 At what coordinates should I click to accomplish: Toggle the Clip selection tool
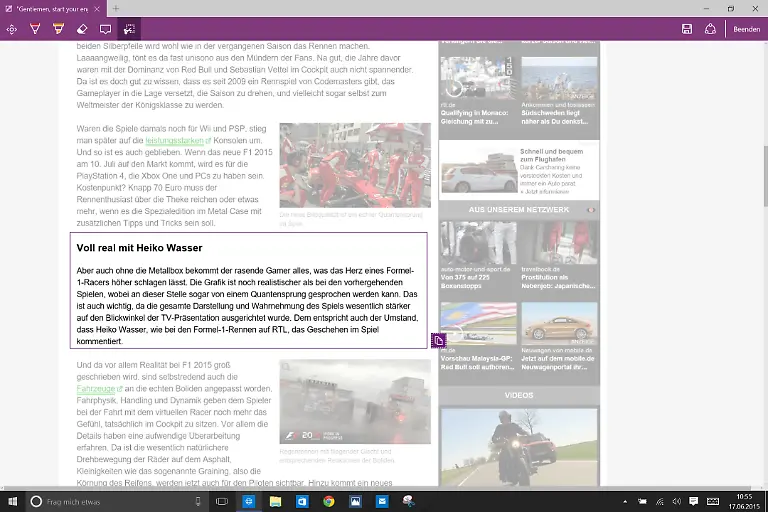click(130, 29)
